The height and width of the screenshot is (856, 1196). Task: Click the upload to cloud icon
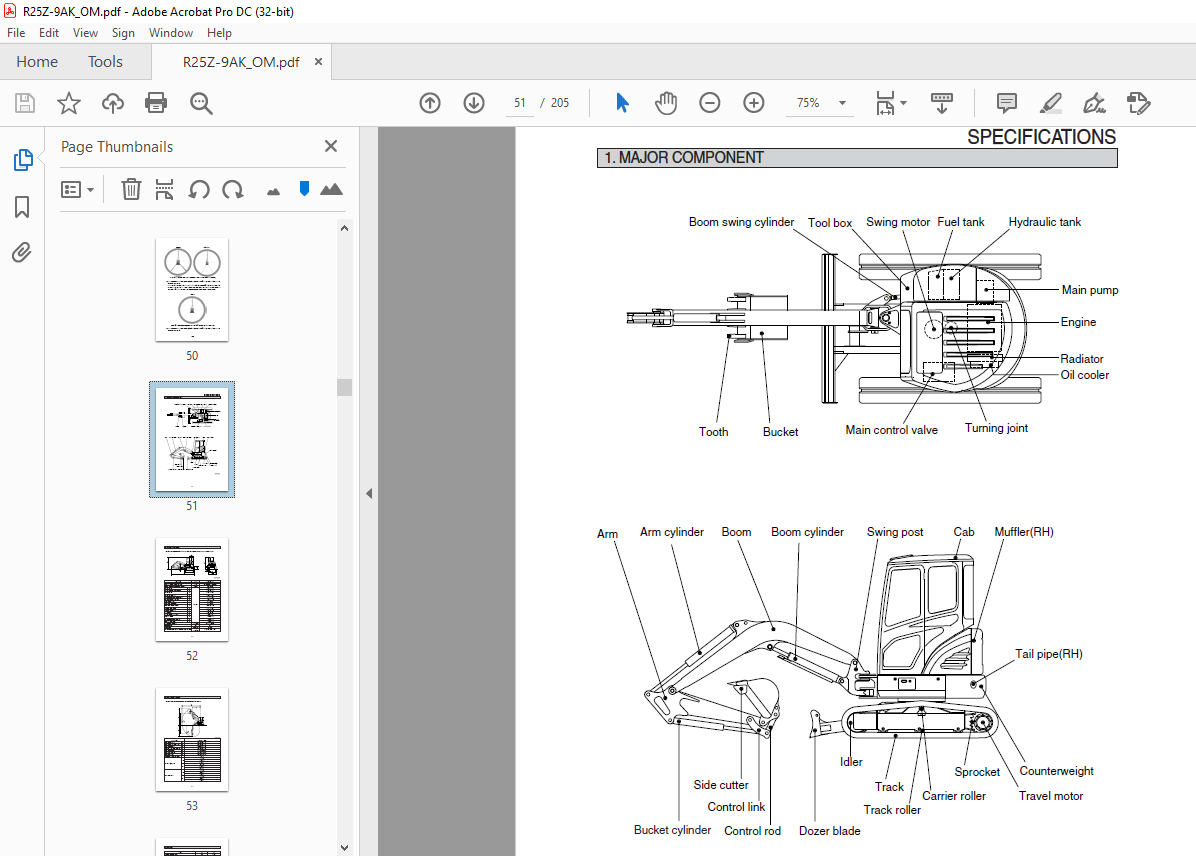(x=113, y=103)
